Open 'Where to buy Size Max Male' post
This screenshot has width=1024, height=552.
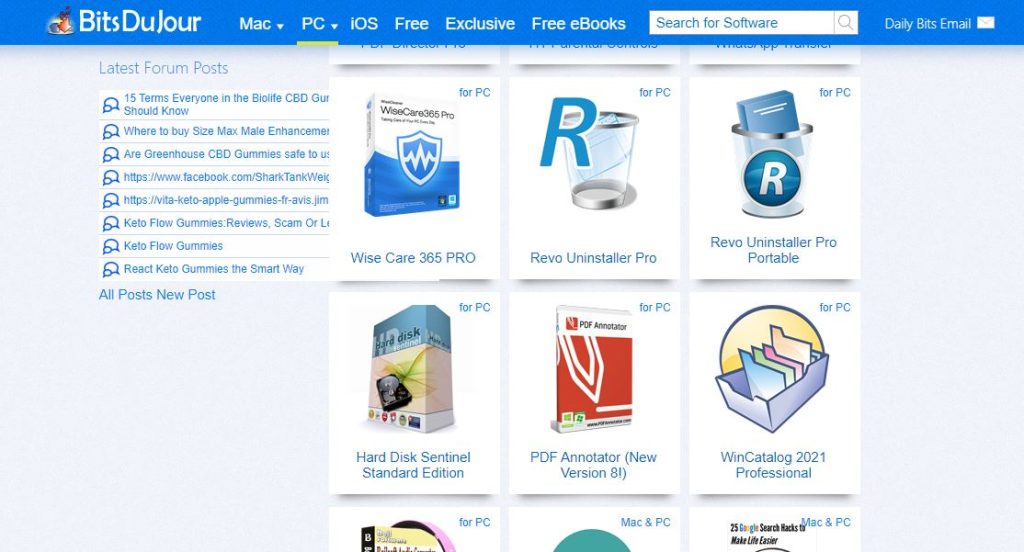click(x=226, y=131)
